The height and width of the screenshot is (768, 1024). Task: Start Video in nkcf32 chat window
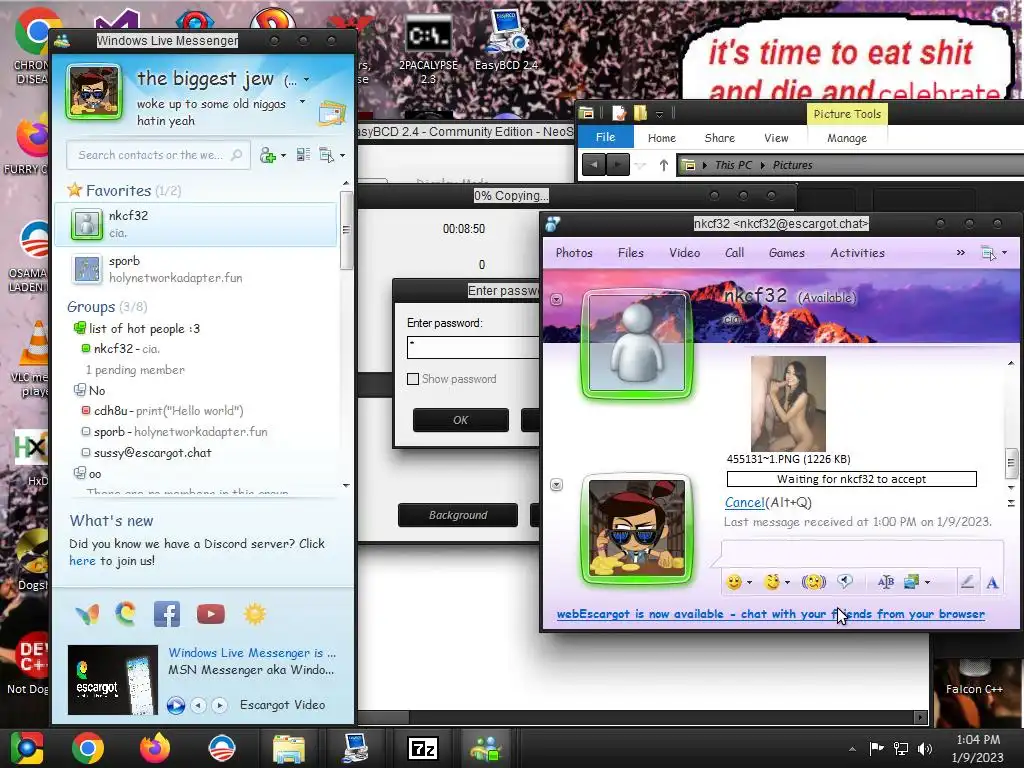[x=684, y=253]
